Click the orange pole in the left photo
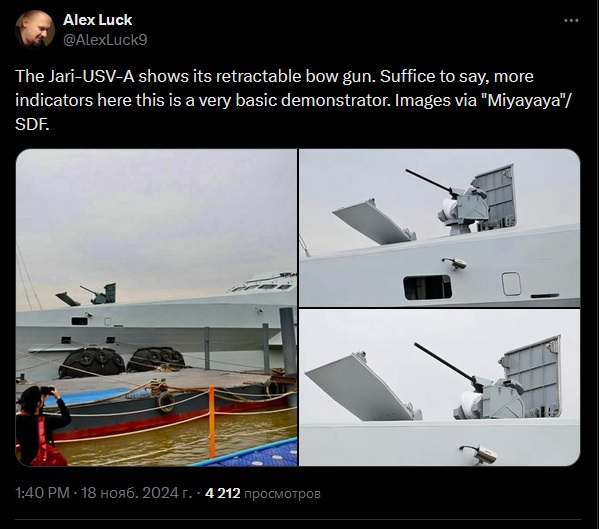Image resolution: width=599 pixels, height=529 pixels. pyautogui.click(x=212, y=422)
